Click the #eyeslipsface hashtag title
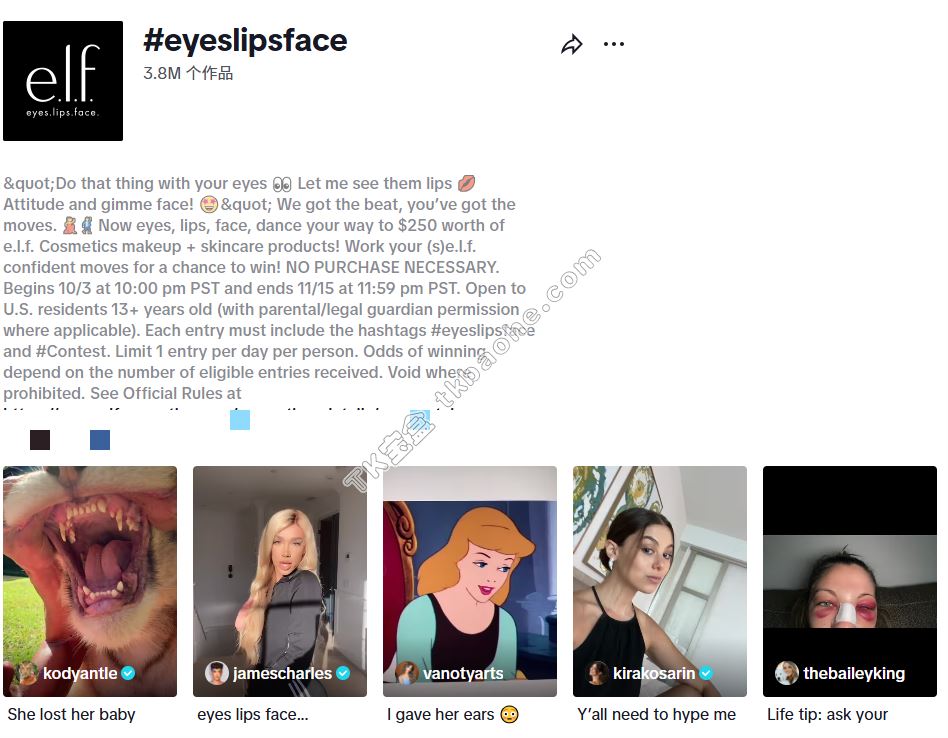Viewport: 948px width, 738px height. (x=245, y=40)
